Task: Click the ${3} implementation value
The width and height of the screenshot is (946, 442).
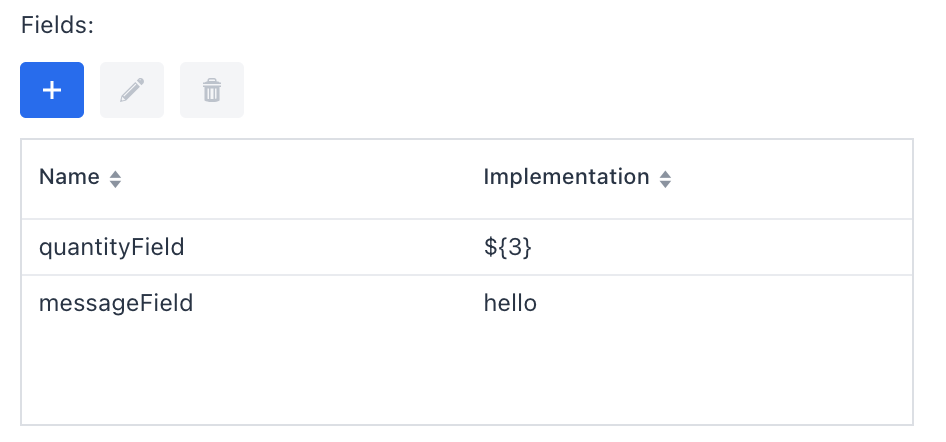Action: coord(507,247)
